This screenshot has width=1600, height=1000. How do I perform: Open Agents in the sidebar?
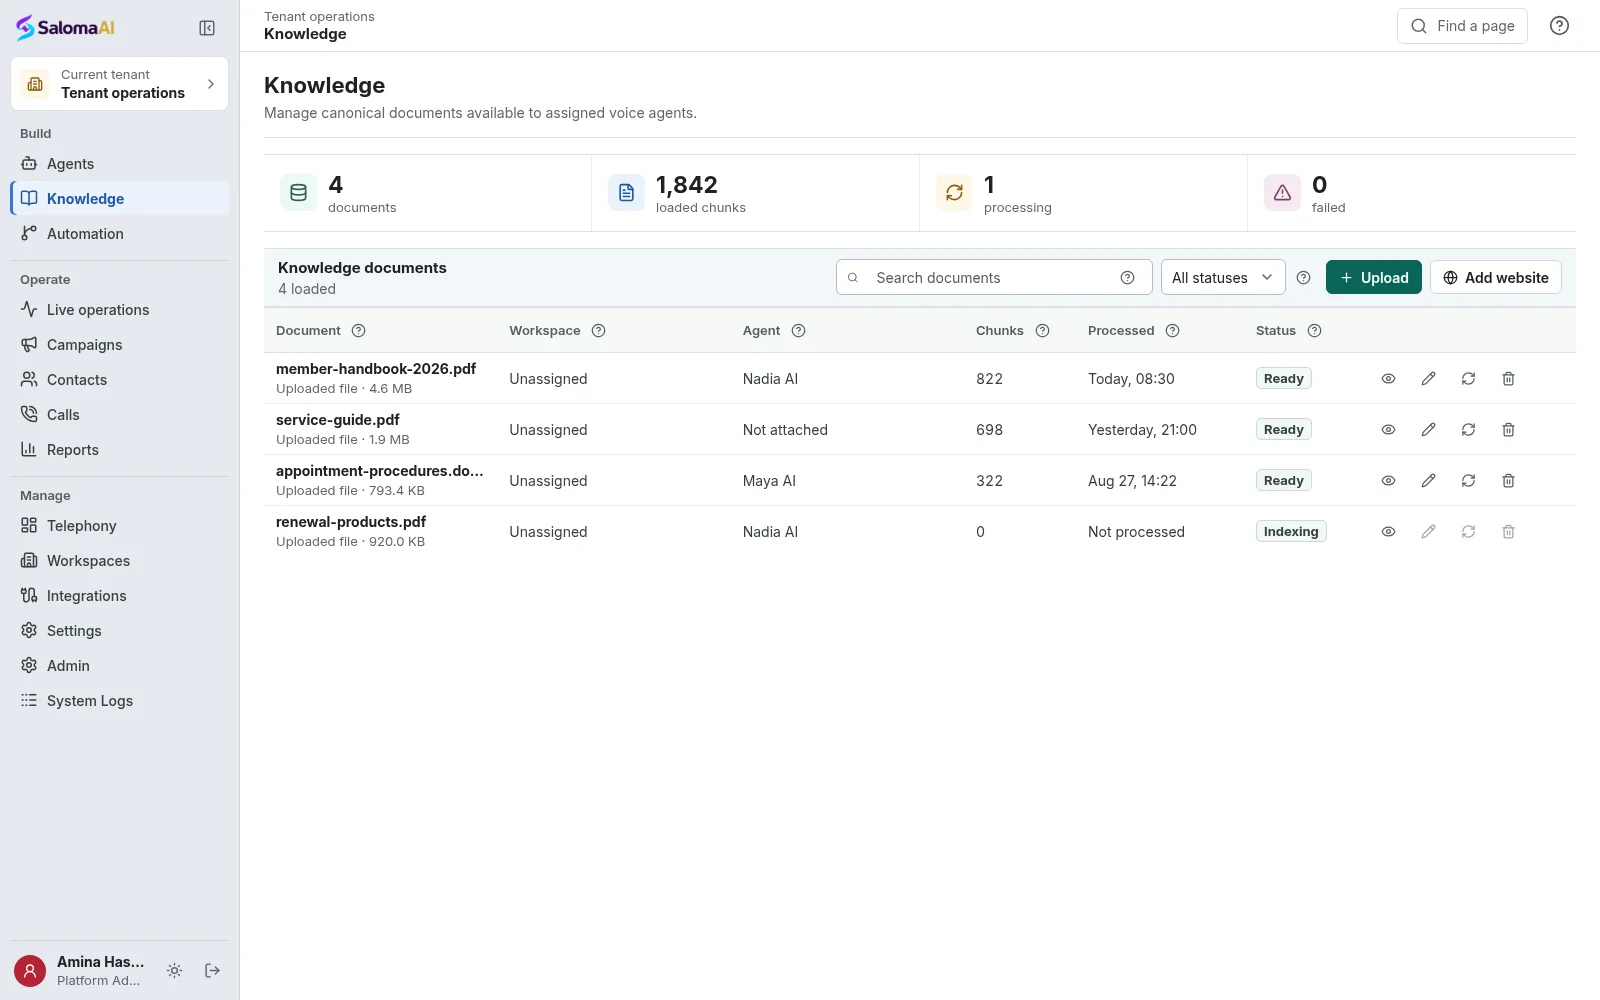[x=119, y=164]
